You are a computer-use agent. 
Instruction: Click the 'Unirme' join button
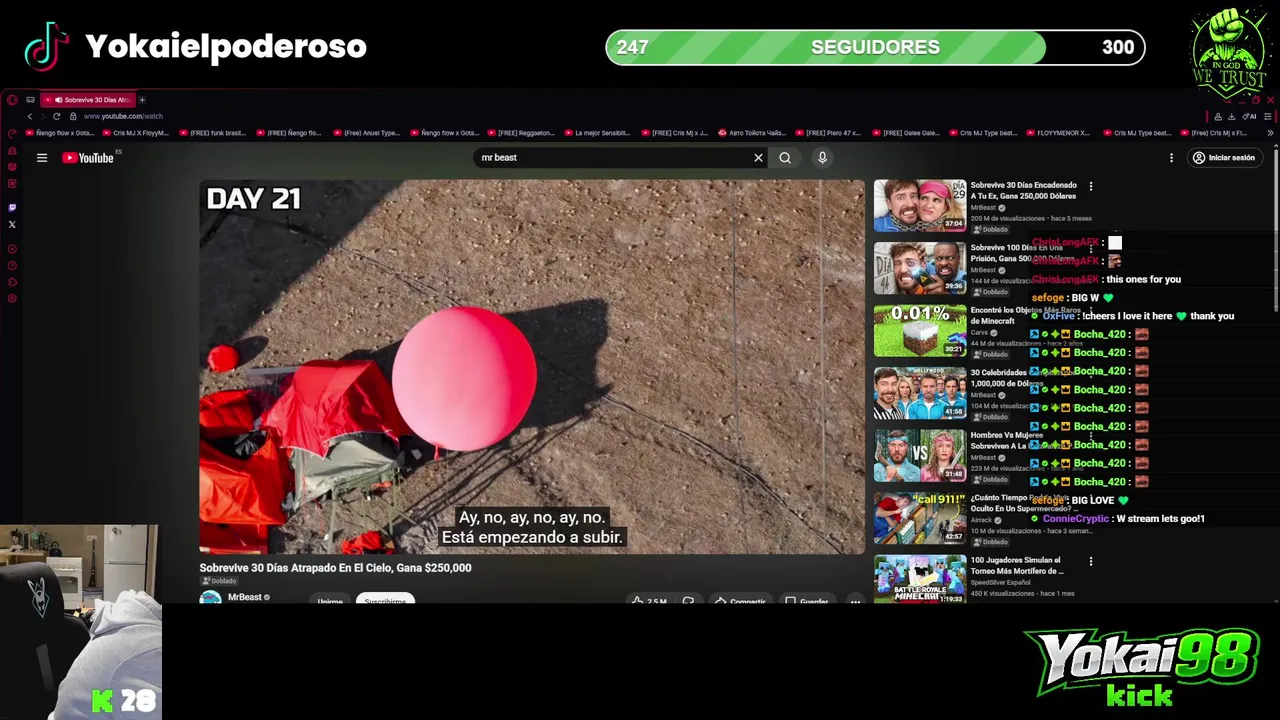[x=330, y=600]
